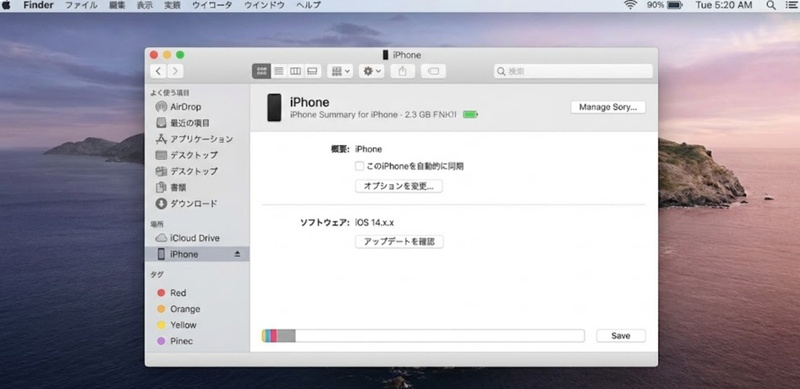Eject the iPhone from the sidebar
Viewport: 800px width, 389px height.
tap(237, 254)
